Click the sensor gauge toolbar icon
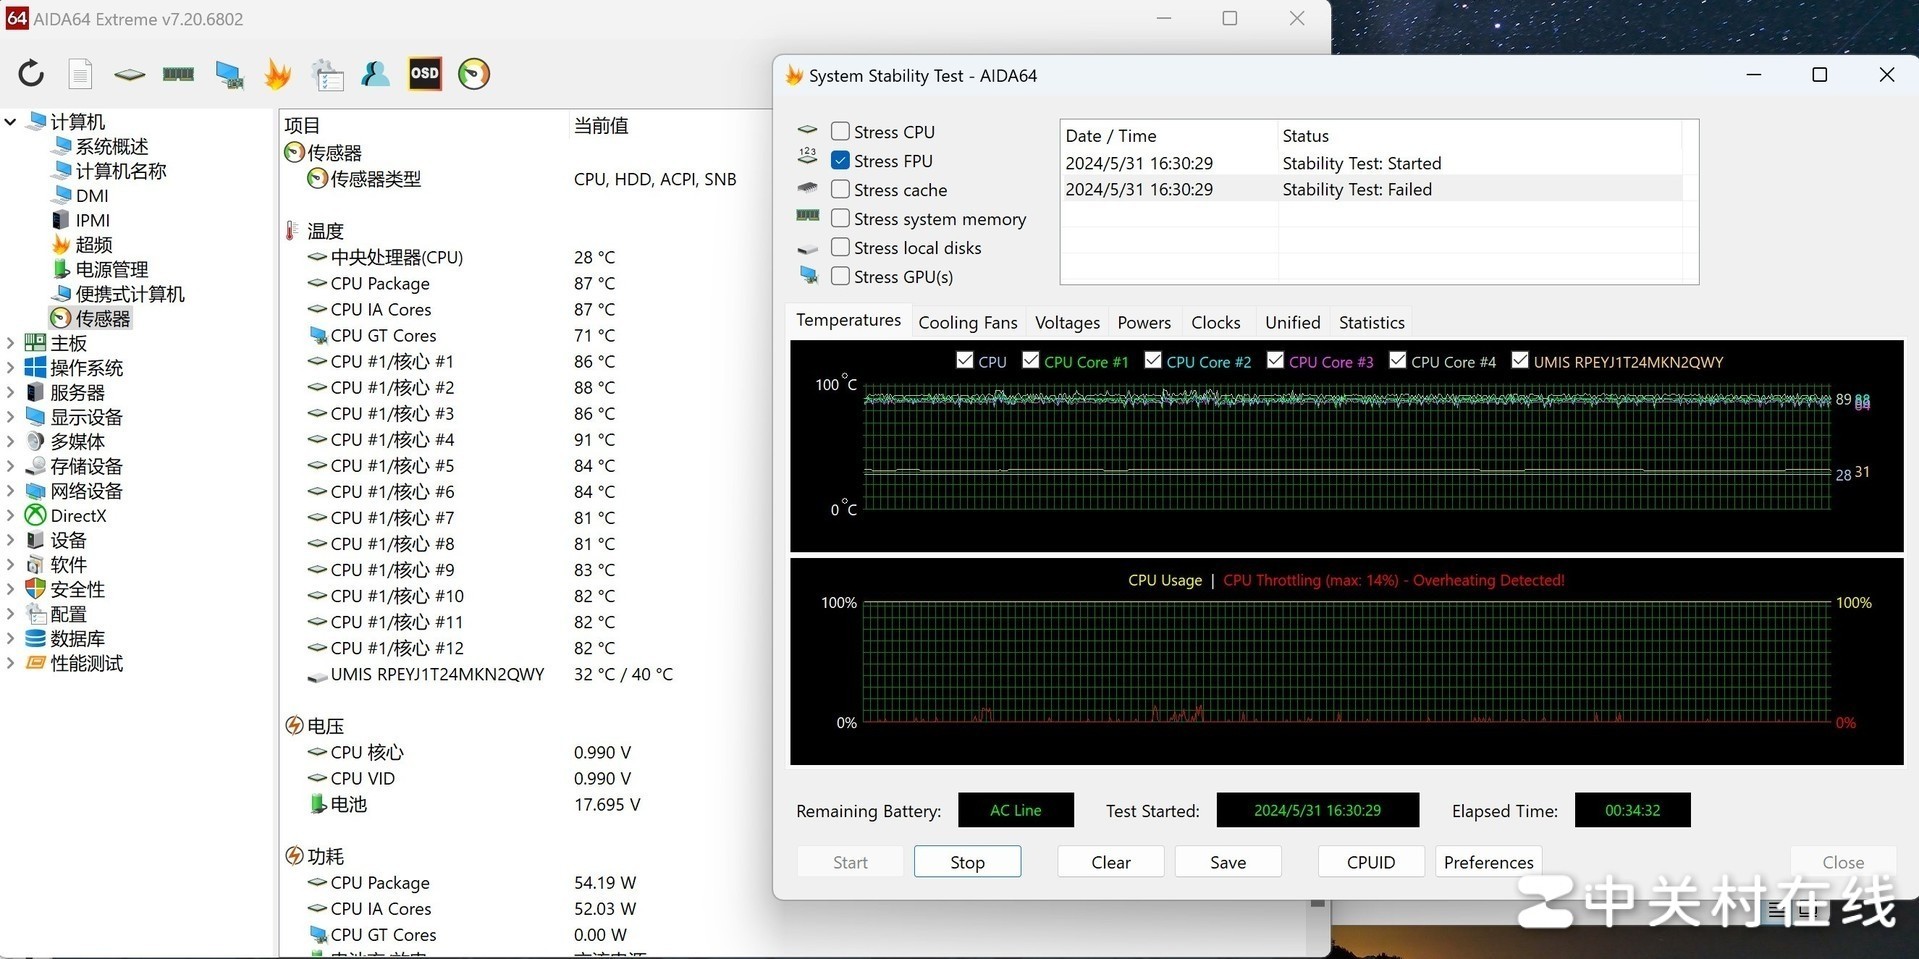1919x959 pixels. [x=473, y=74]
